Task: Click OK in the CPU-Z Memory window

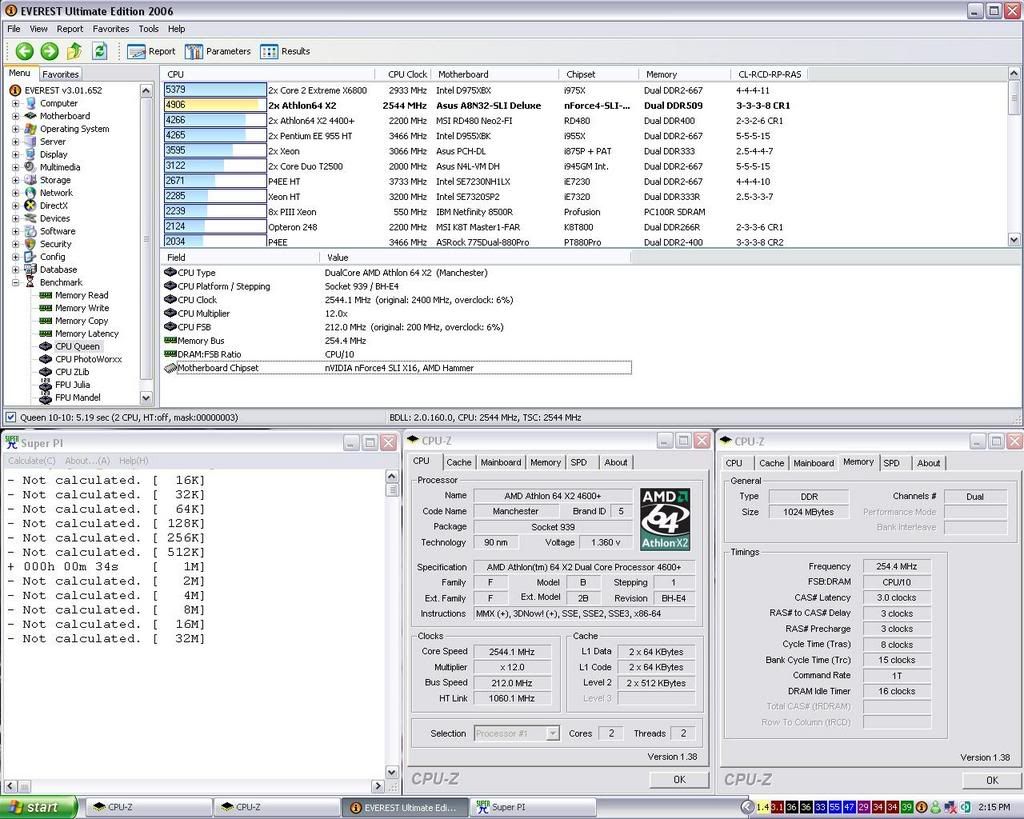Action: point(992,780)
